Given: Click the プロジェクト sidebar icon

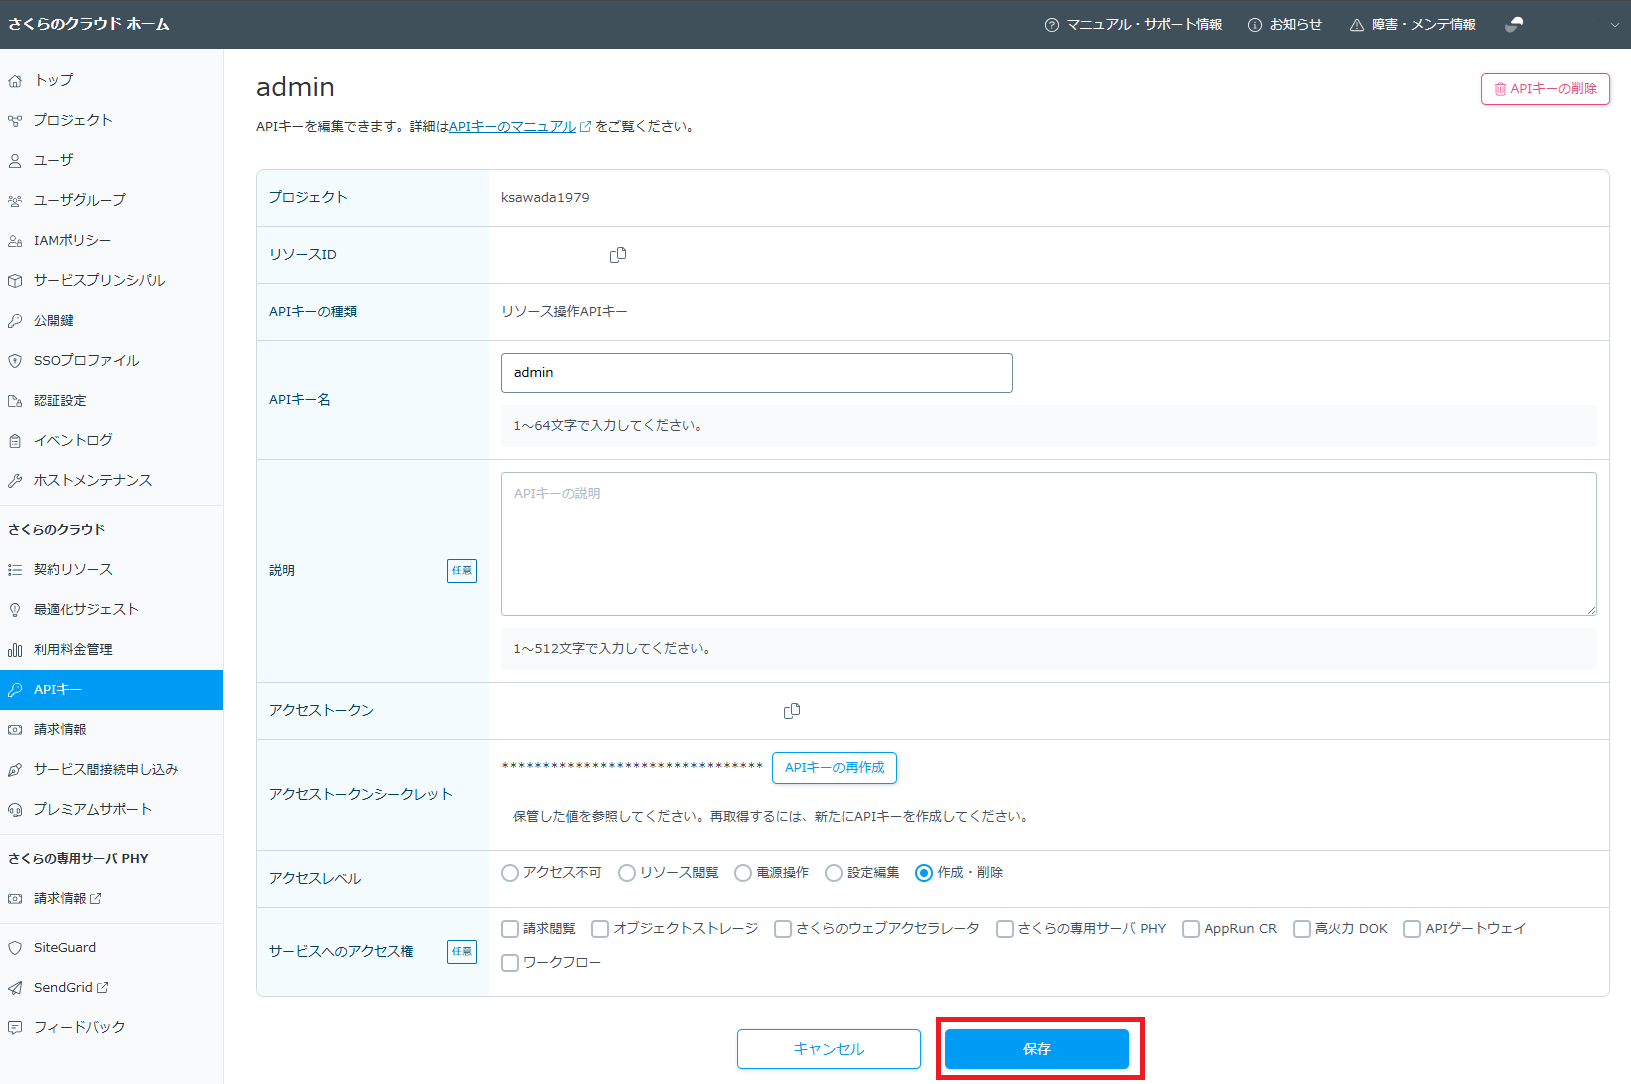Looking at the screenshot, I should click(x=15, y=121).
